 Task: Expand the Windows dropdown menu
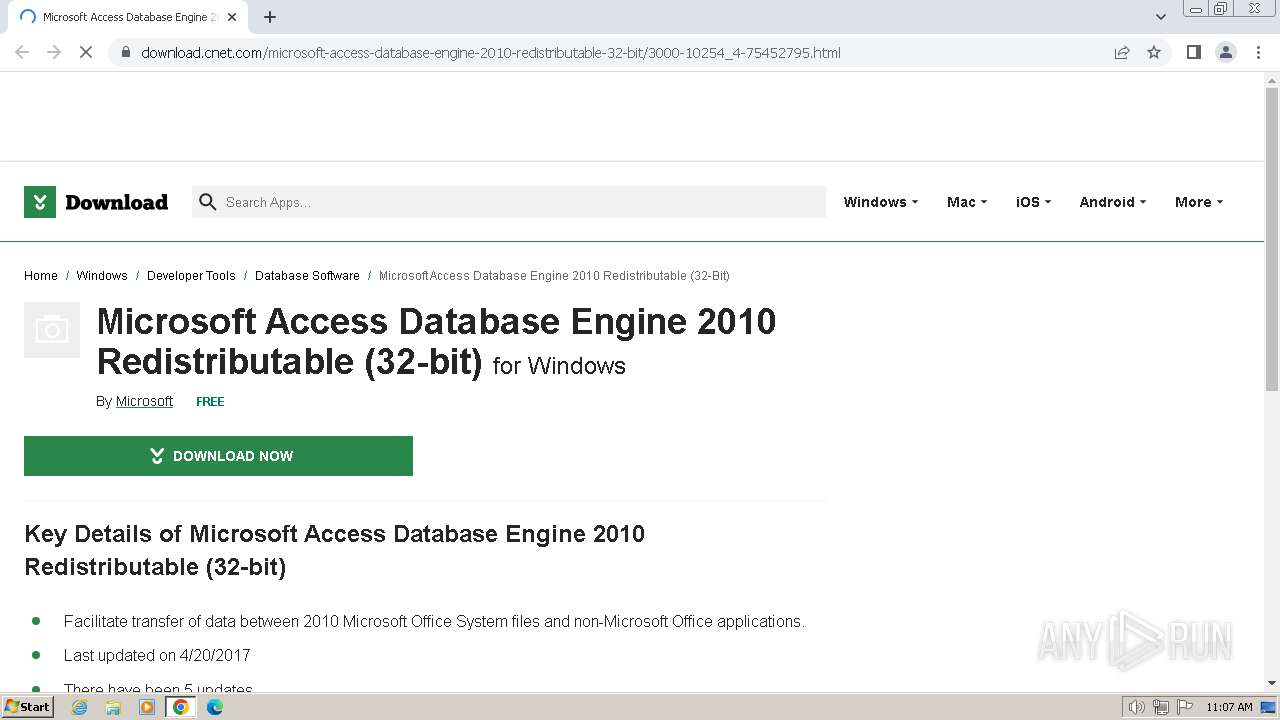pos(880,202)
